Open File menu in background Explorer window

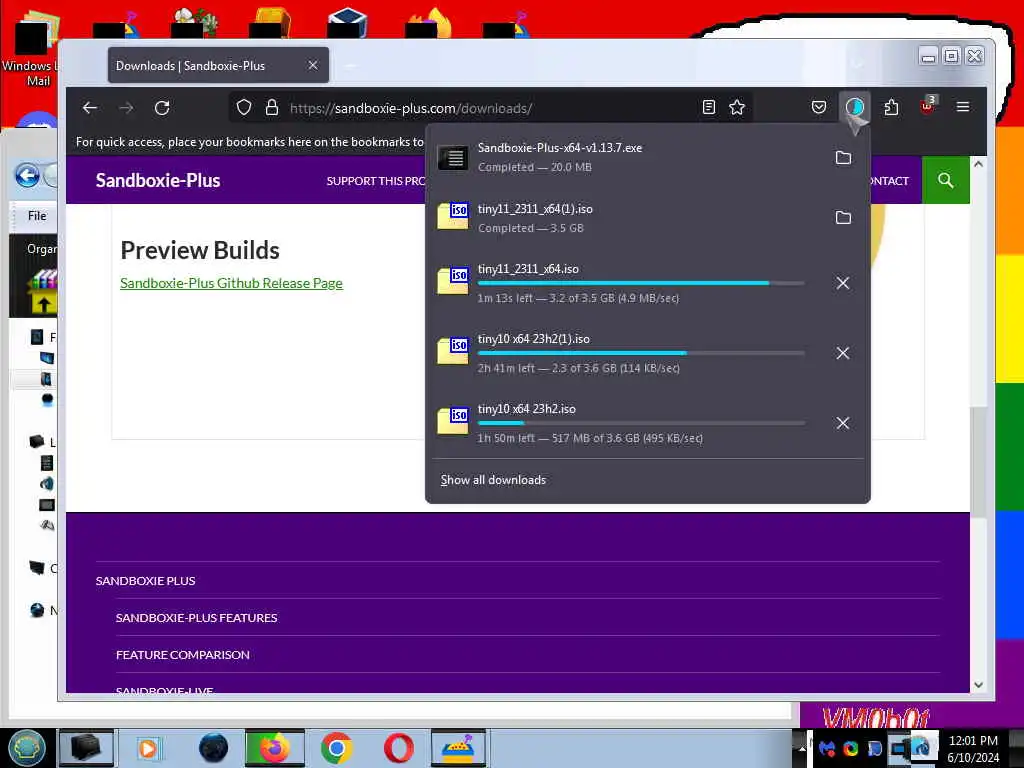[37, 216]
